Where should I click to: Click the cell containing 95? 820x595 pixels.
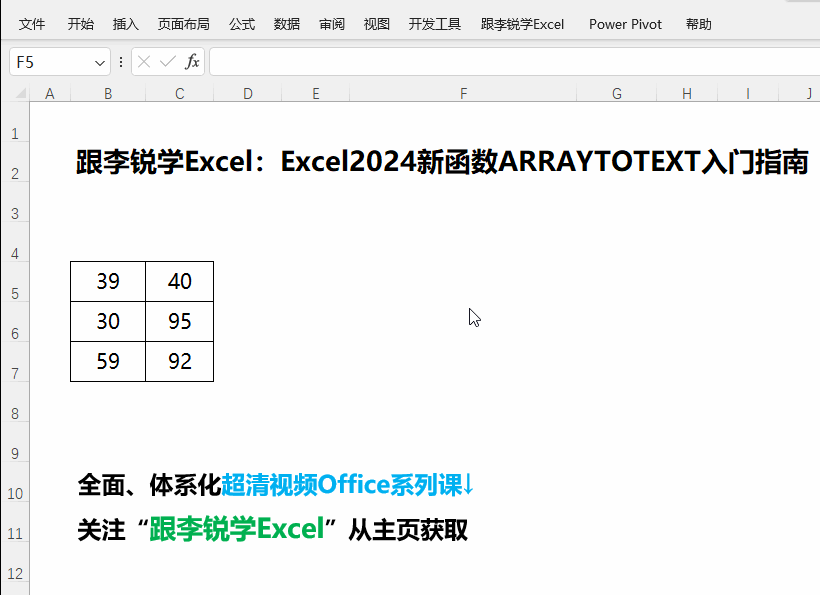(x=179, y=322)
